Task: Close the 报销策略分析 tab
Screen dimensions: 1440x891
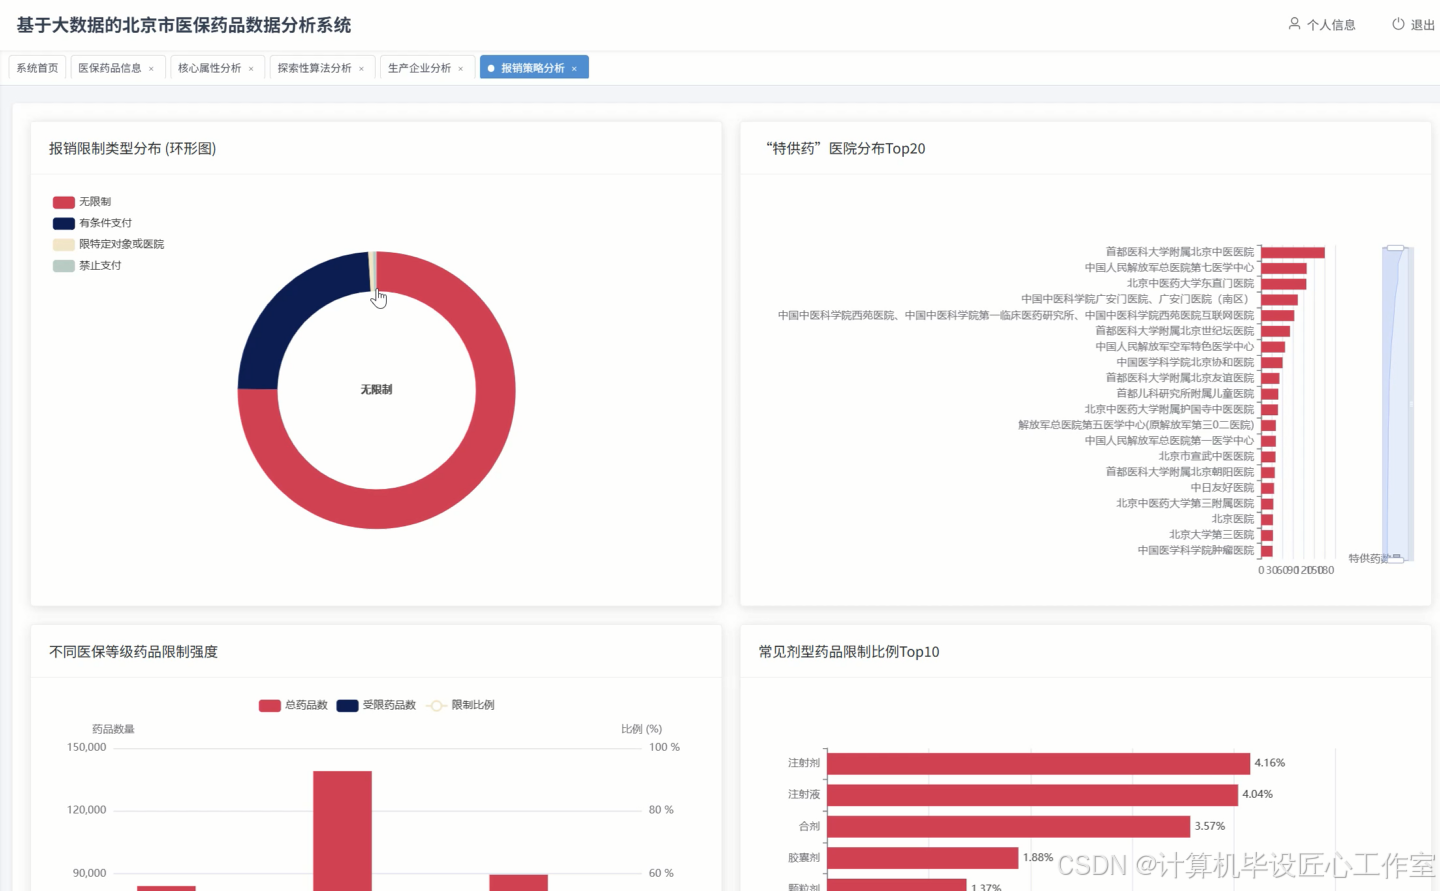Action: click(x=574, y=68)
